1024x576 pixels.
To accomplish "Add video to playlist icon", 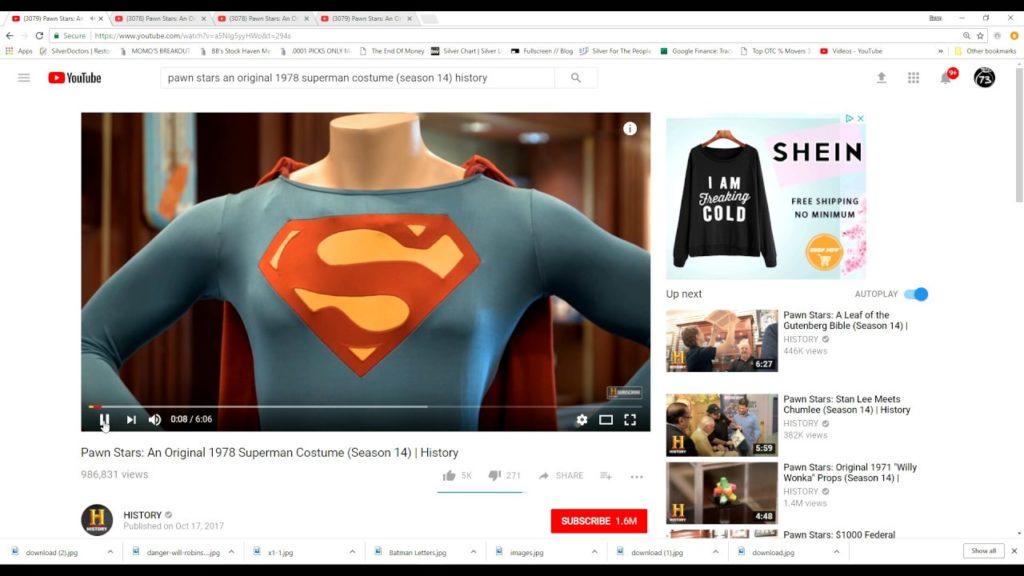I will (605, 475).
